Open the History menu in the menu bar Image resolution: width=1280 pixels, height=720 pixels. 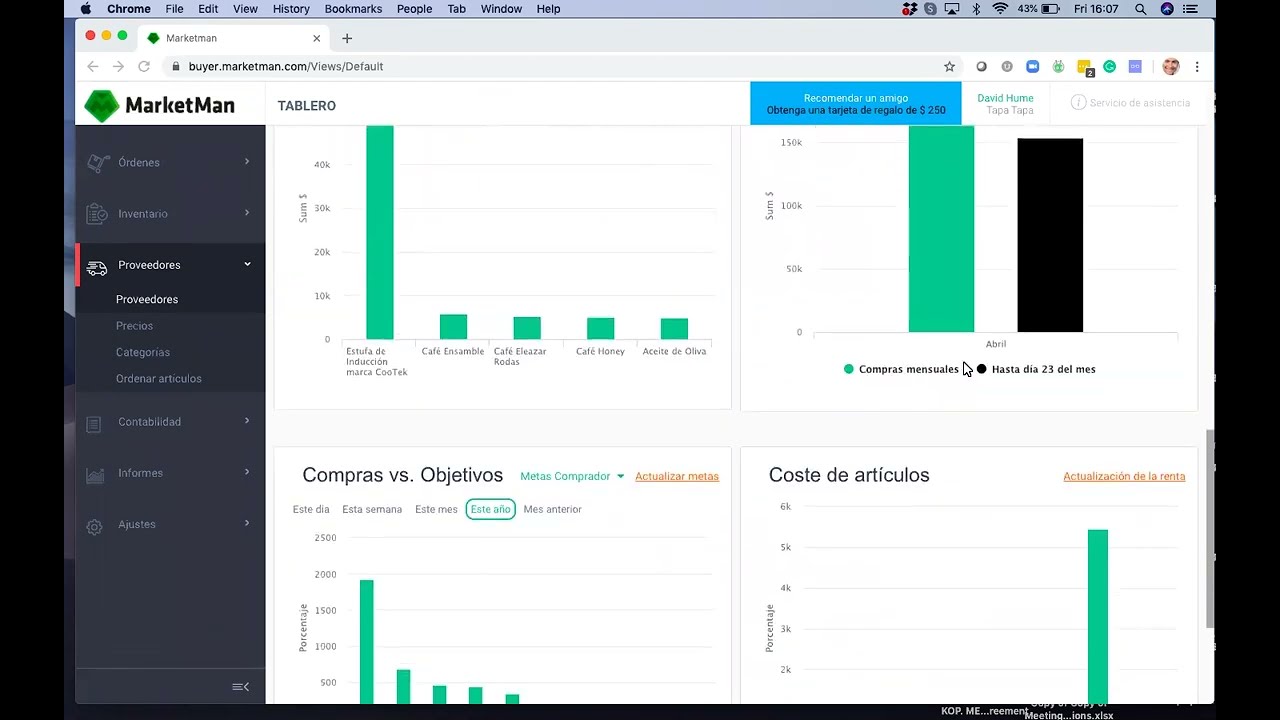click(291, 9)
